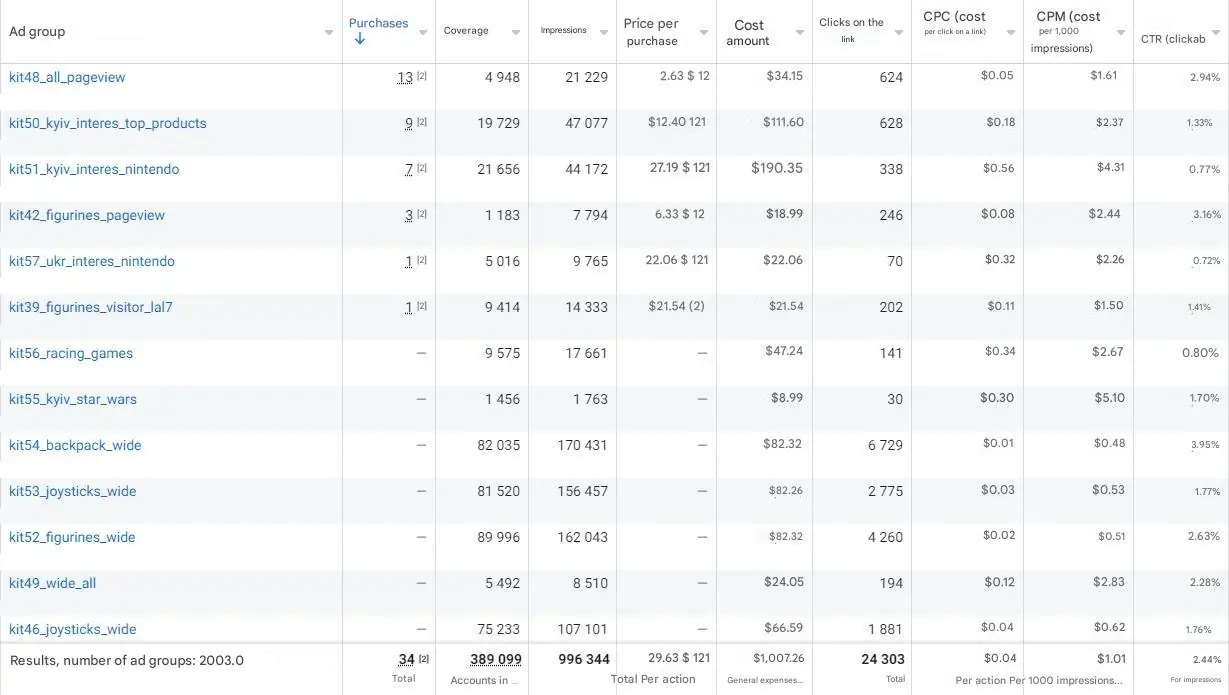The image size is (1229, 695).
Task: Open the Impressions column dropdown arrow
Action: pos(604,33)
